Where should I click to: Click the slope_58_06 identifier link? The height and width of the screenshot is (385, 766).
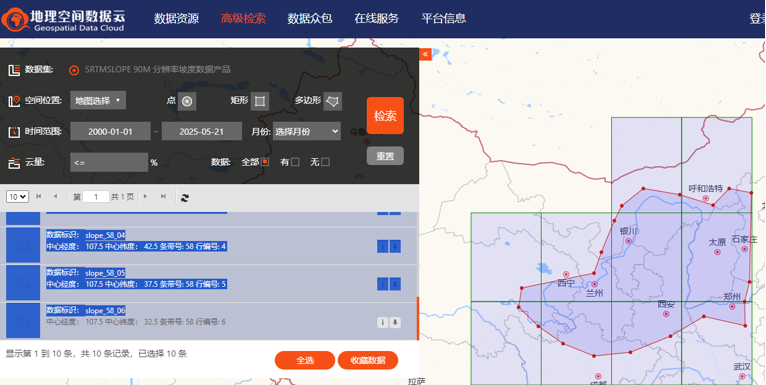[105, 311]
